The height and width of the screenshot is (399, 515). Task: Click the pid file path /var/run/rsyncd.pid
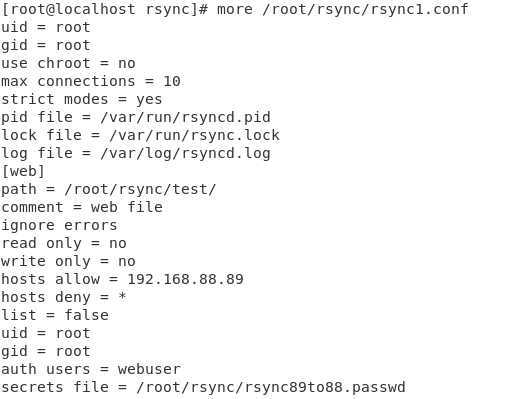185,117
